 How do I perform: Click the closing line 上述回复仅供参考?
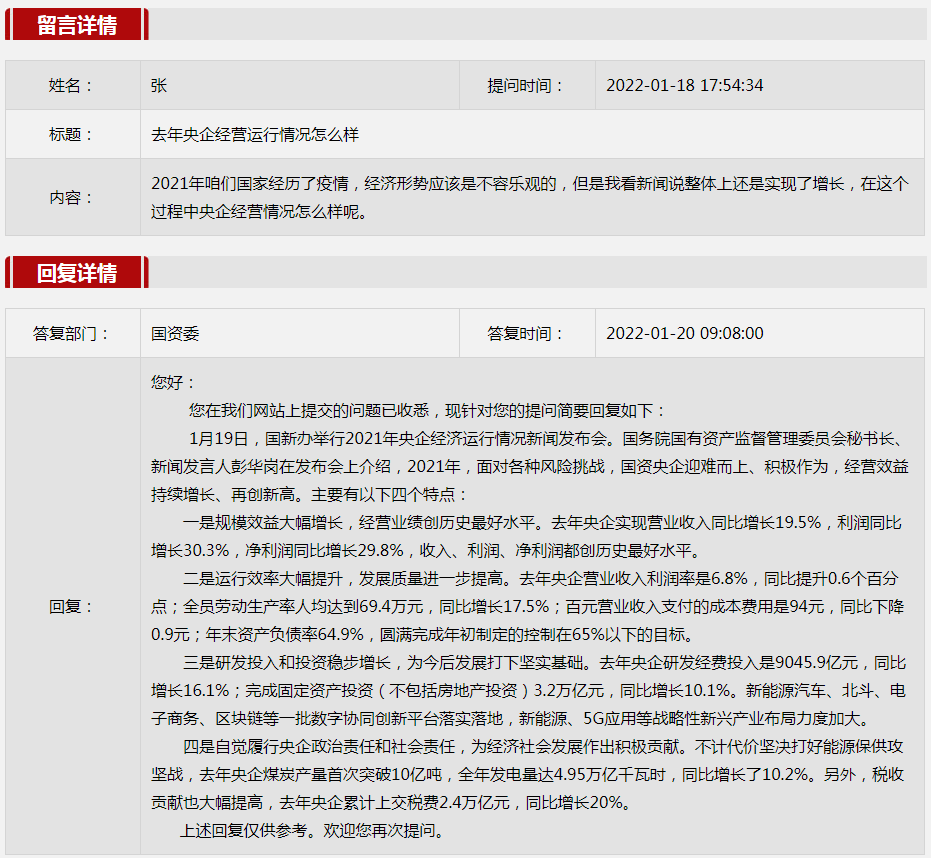coord(311,831)
